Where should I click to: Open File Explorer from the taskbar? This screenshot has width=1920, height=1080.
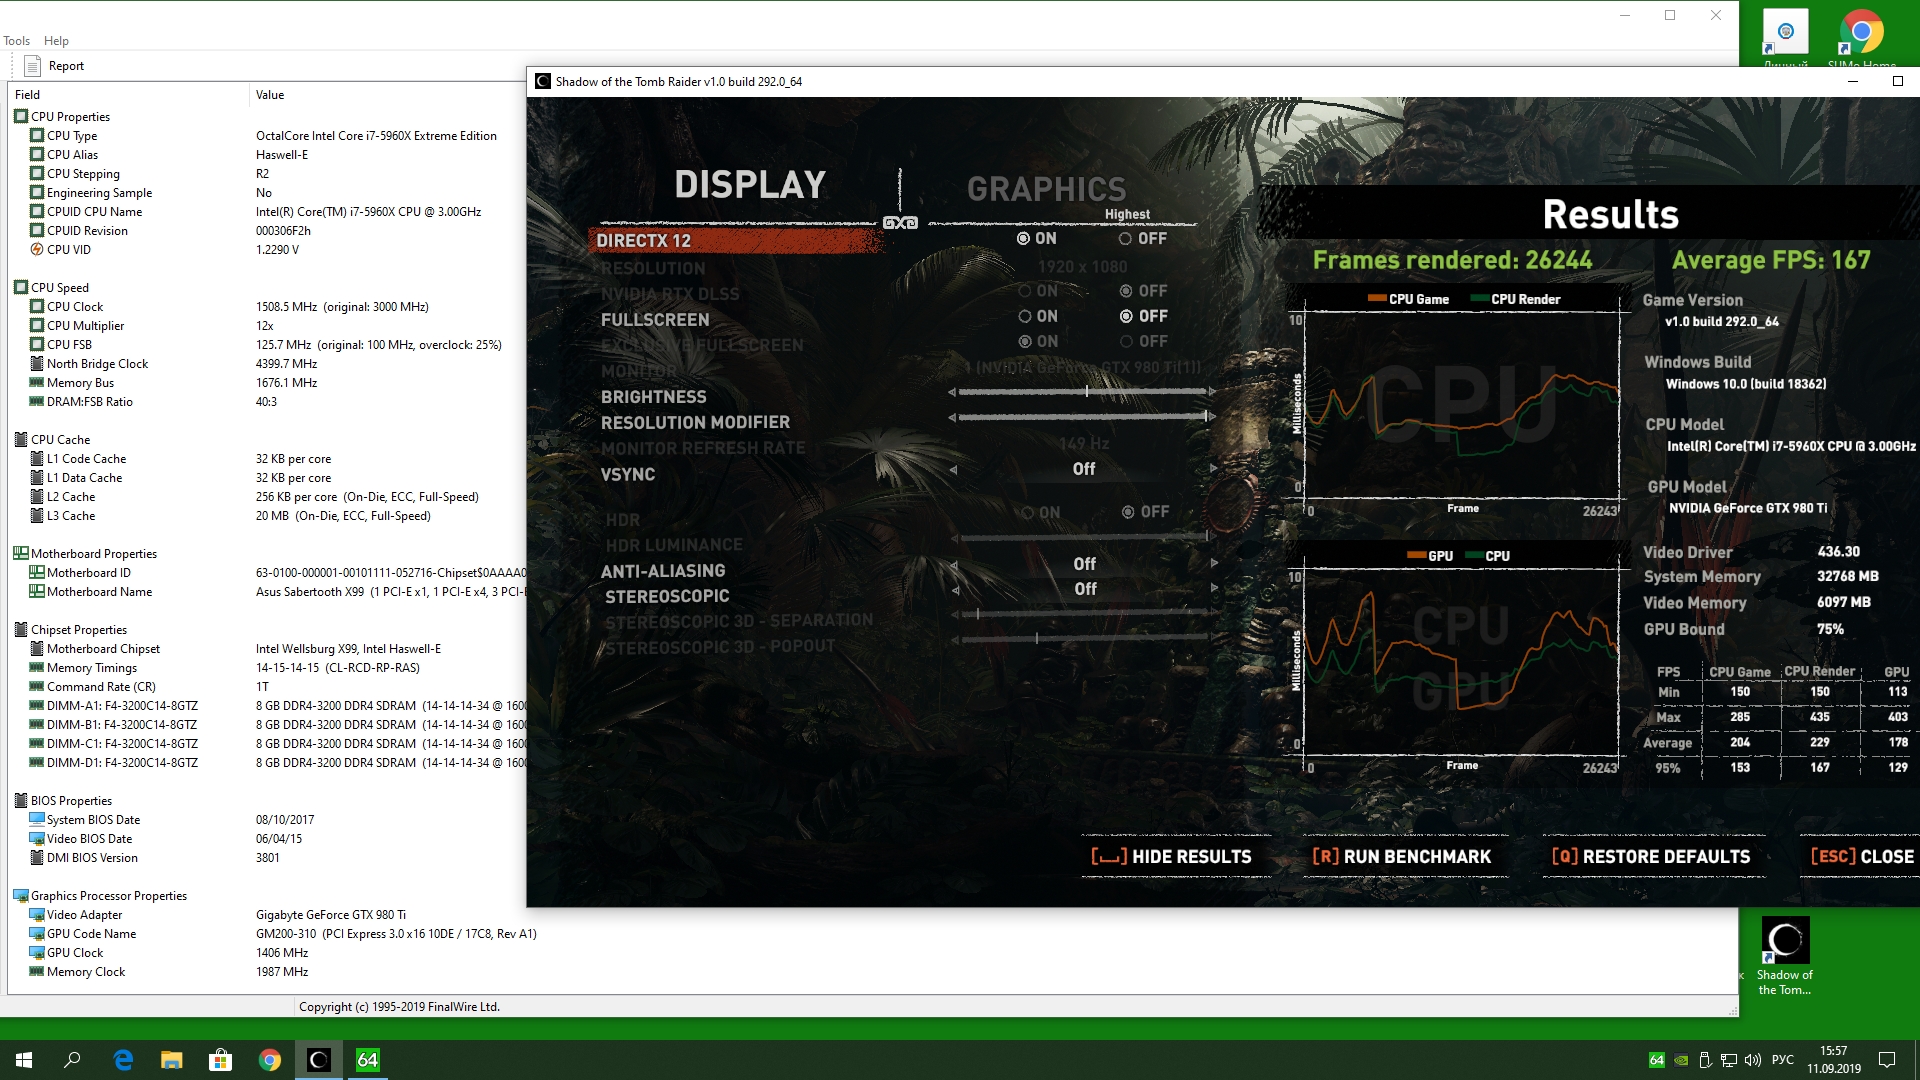[x=172, y=1060]
